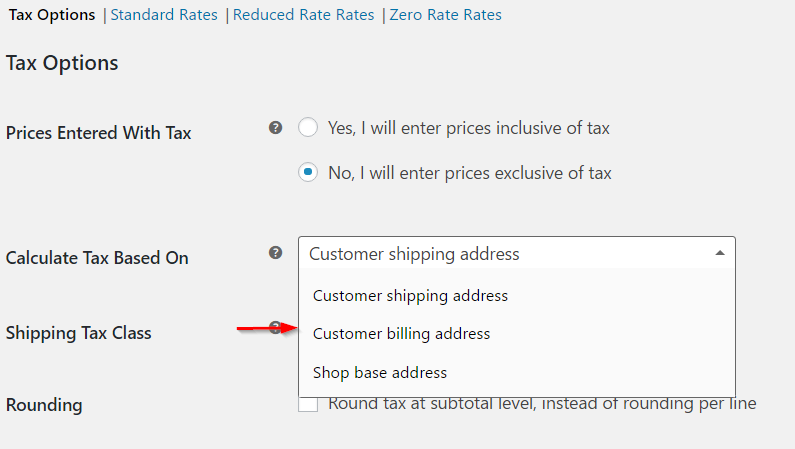The height and width of the screenshot is (449, 795).
Task: Click the 'Shipping Tax Class' field label
Action: [x=79, y=333]
